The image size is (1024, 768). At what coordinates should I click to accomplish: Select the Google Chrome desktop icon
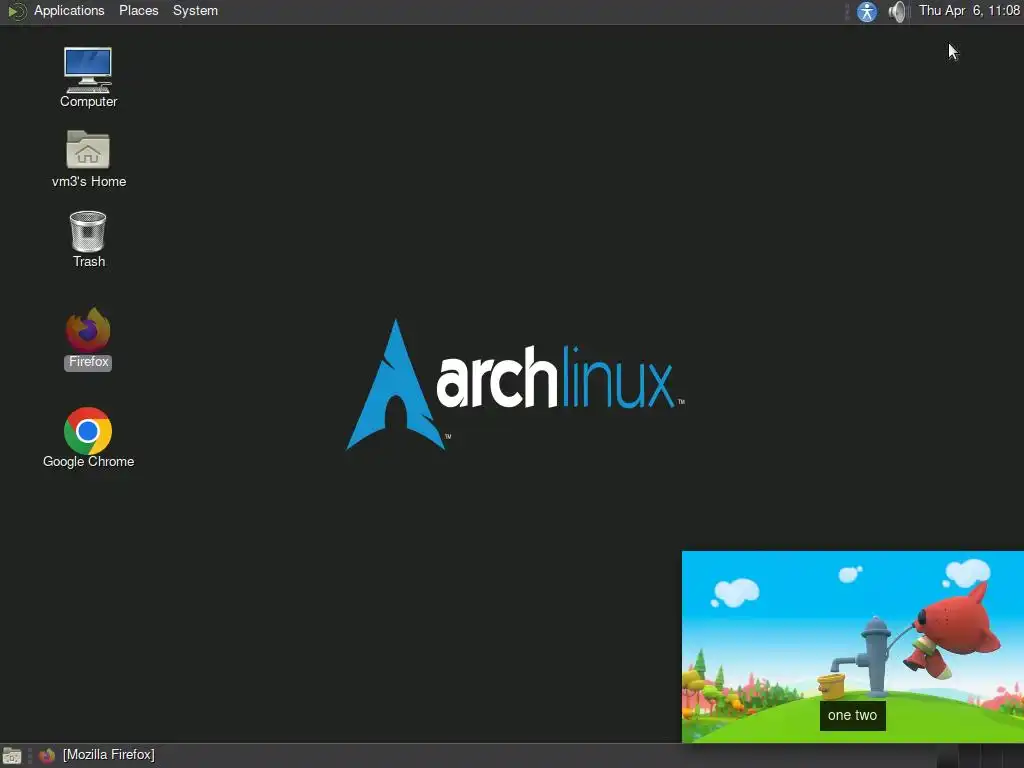click(88, 438)
